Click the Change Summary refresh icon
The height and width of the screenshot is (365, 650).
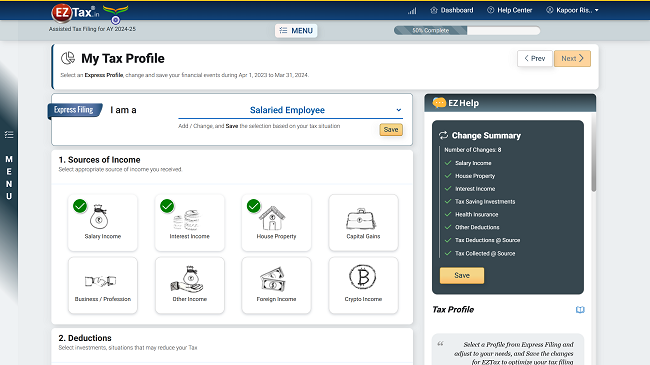point(444,135)
